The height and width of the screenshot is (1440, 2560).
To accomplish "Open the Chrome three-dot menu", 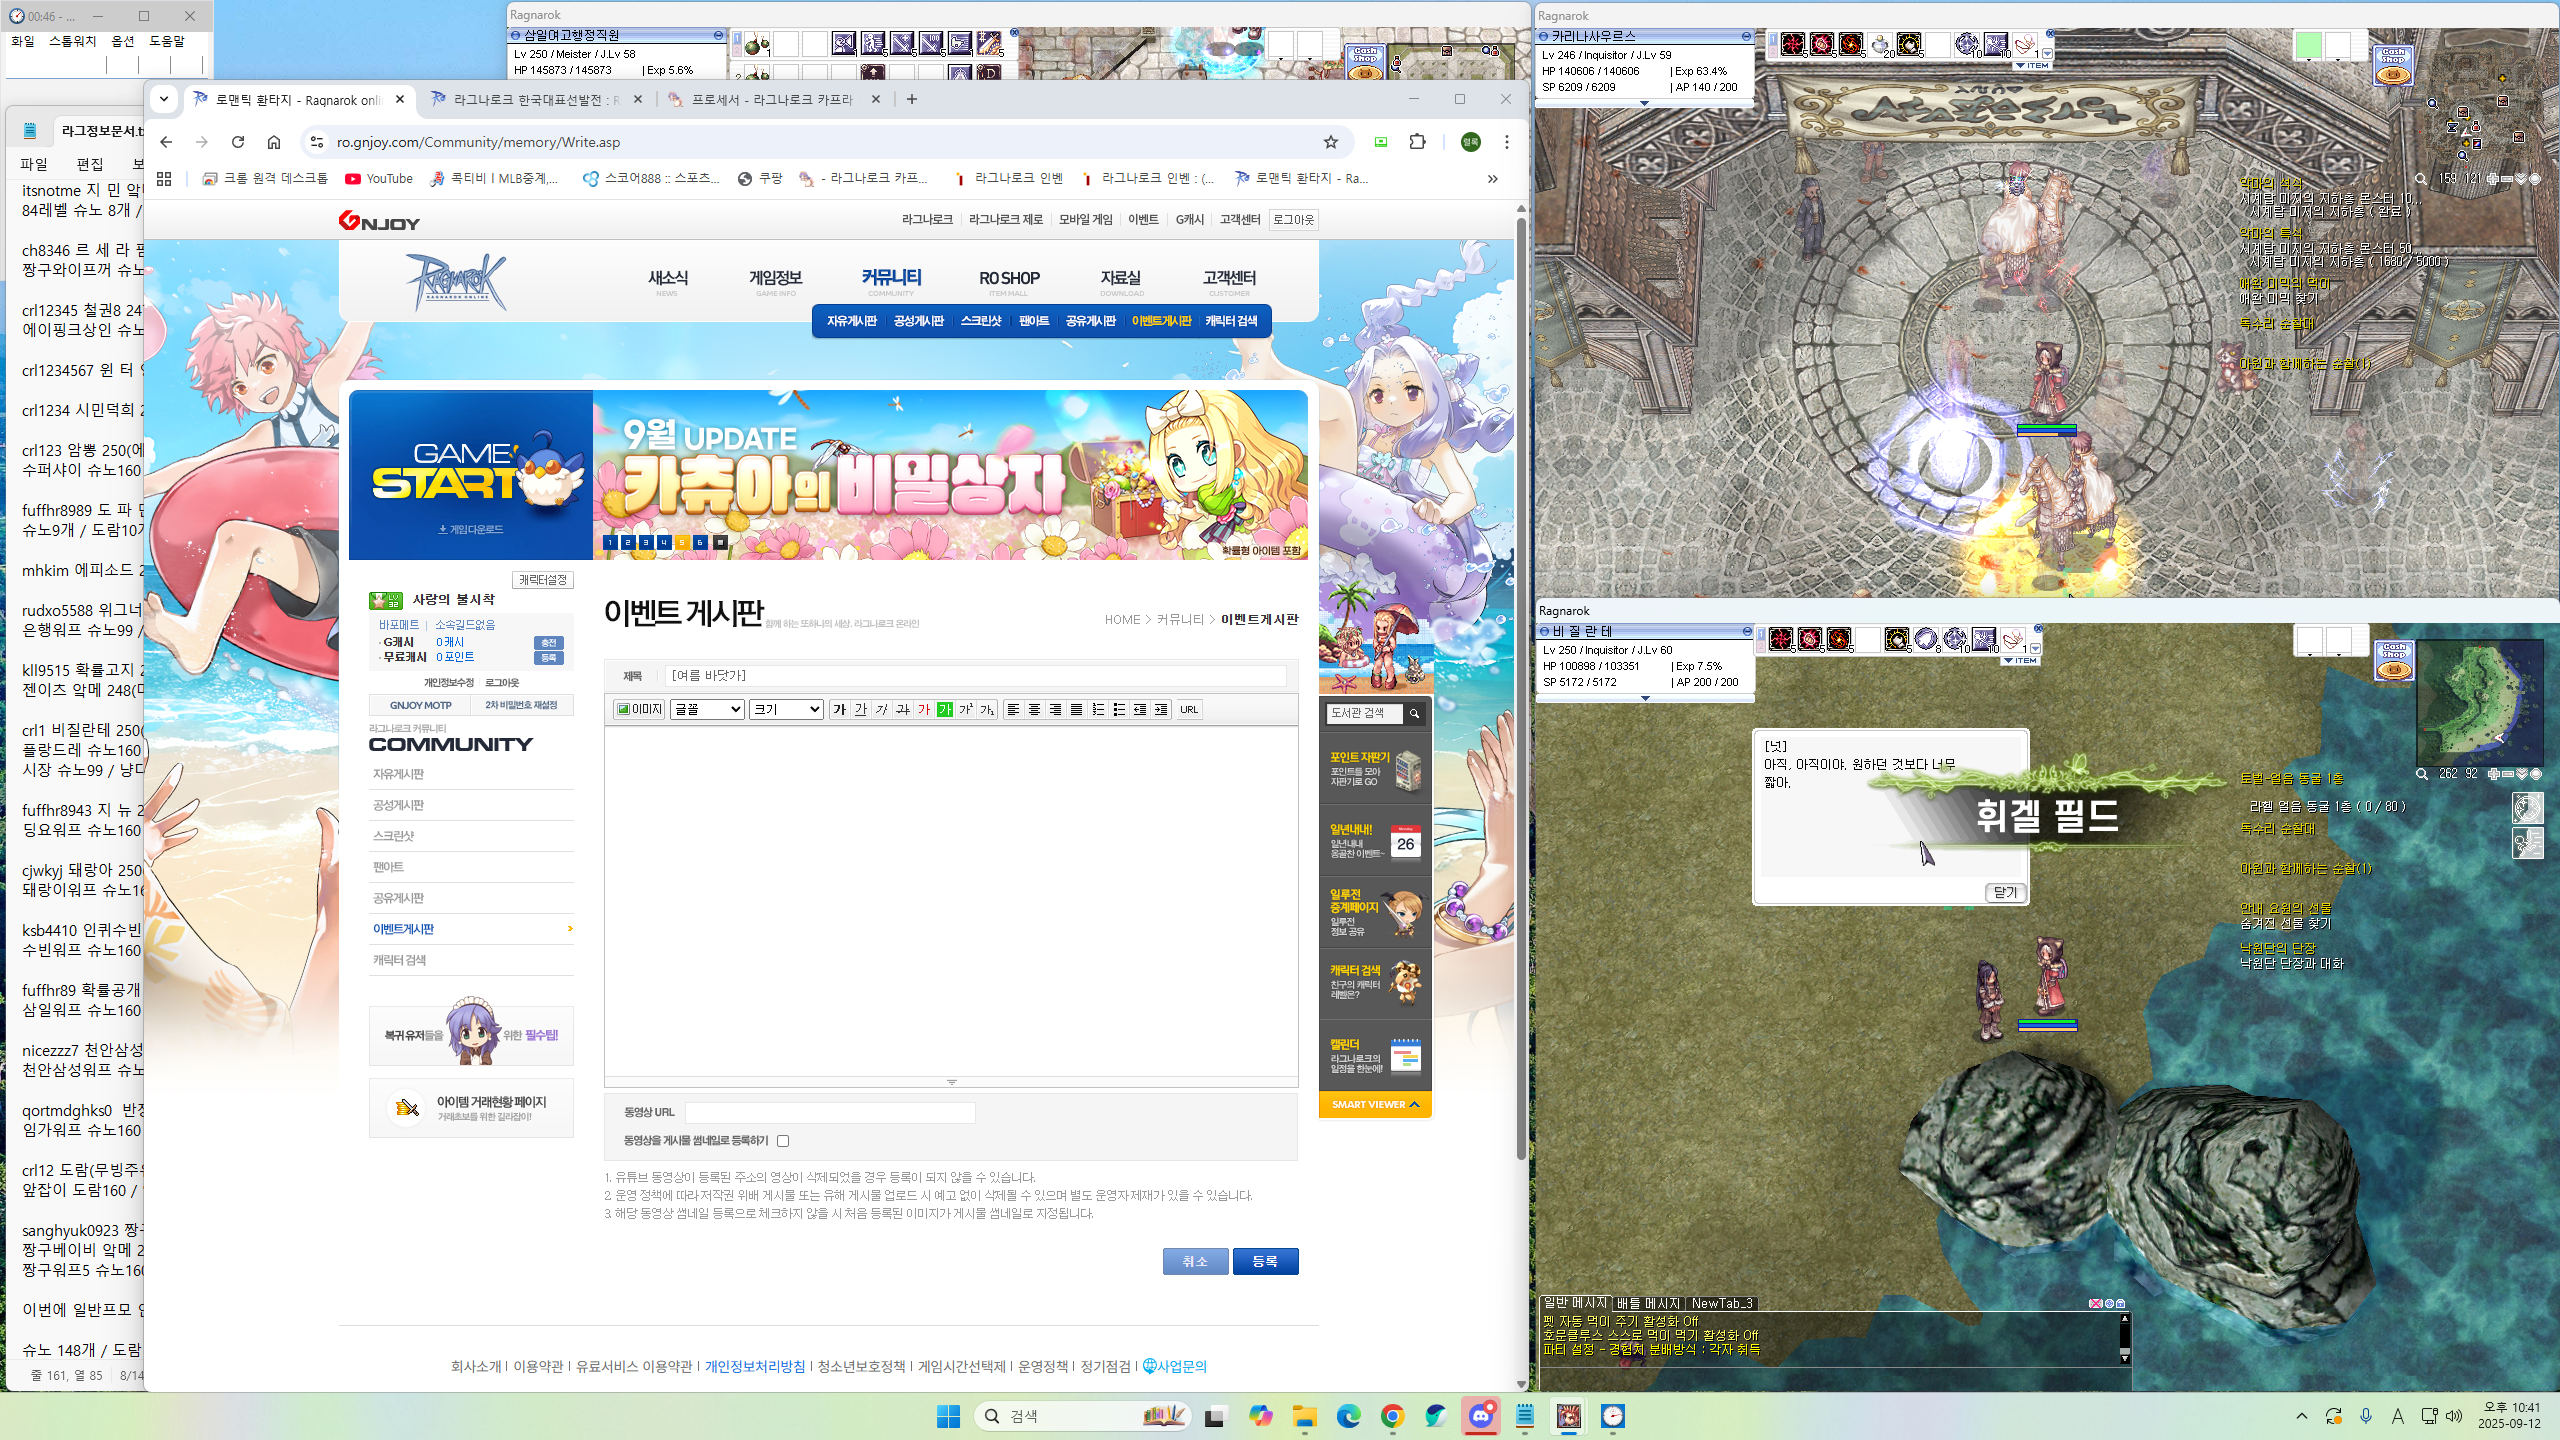I will tap(1506, 142).
